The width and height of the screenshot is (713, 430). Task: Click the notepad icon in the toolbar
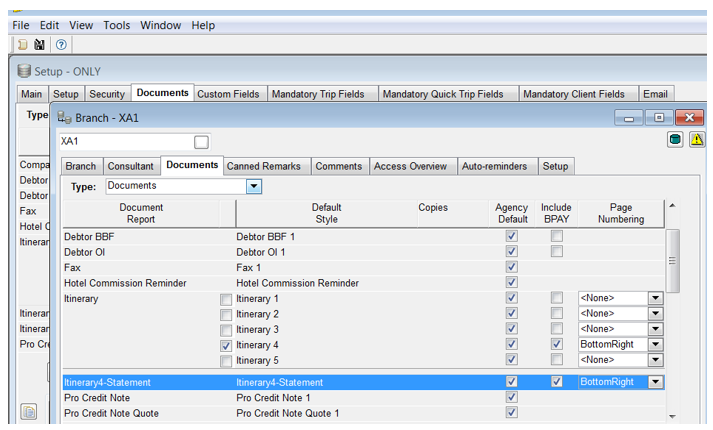pos(23,45)
